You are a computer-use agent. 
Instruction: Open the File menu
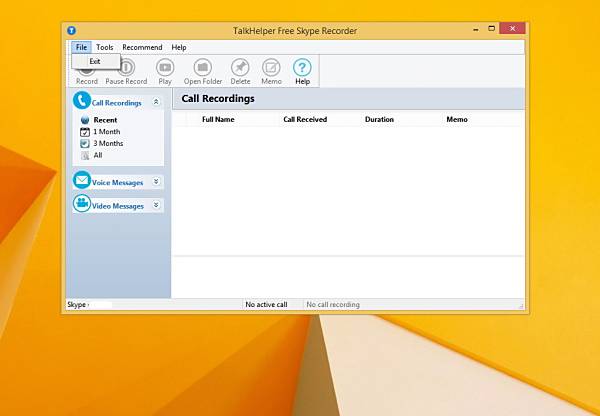pos(81,47)
